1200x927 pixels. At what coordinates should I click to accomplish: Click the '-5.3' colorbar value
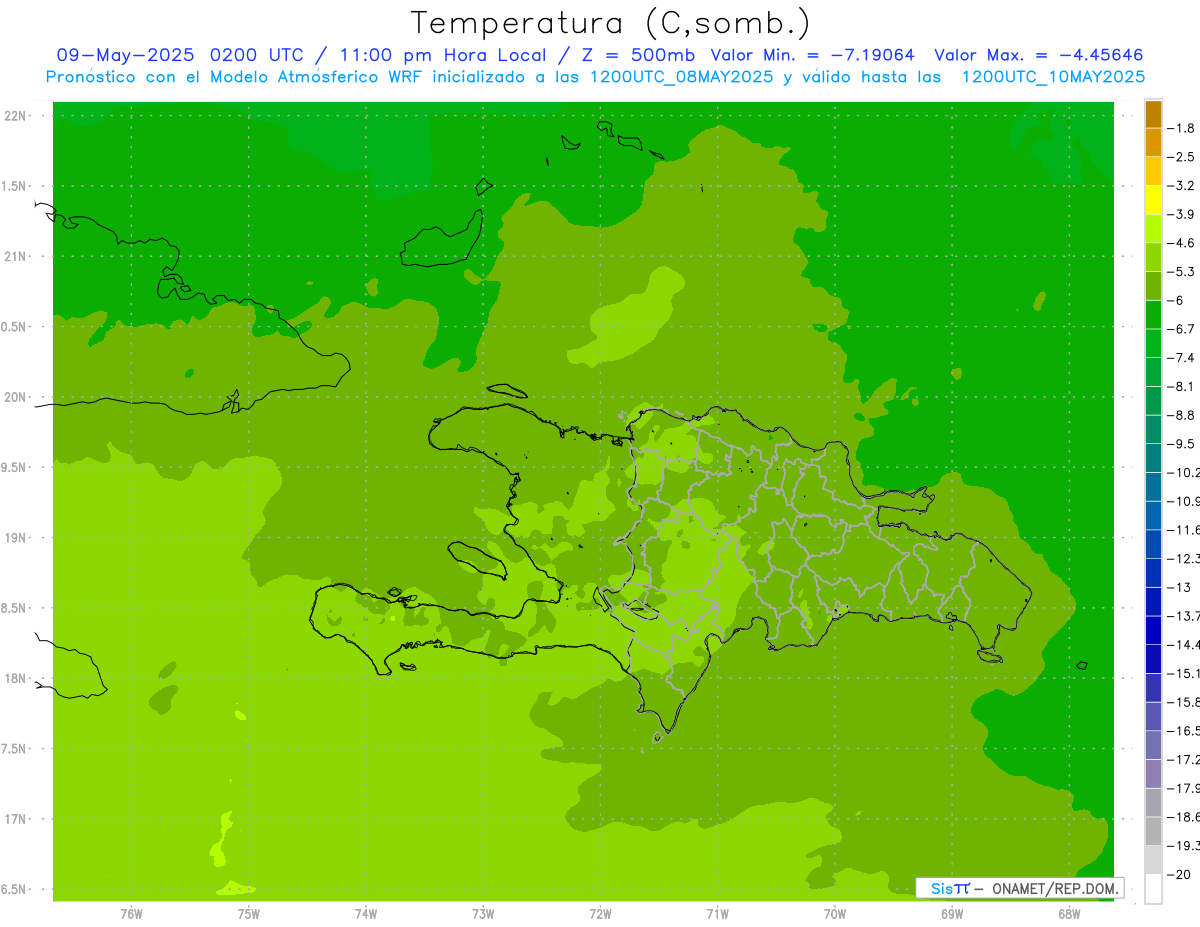1183,271
